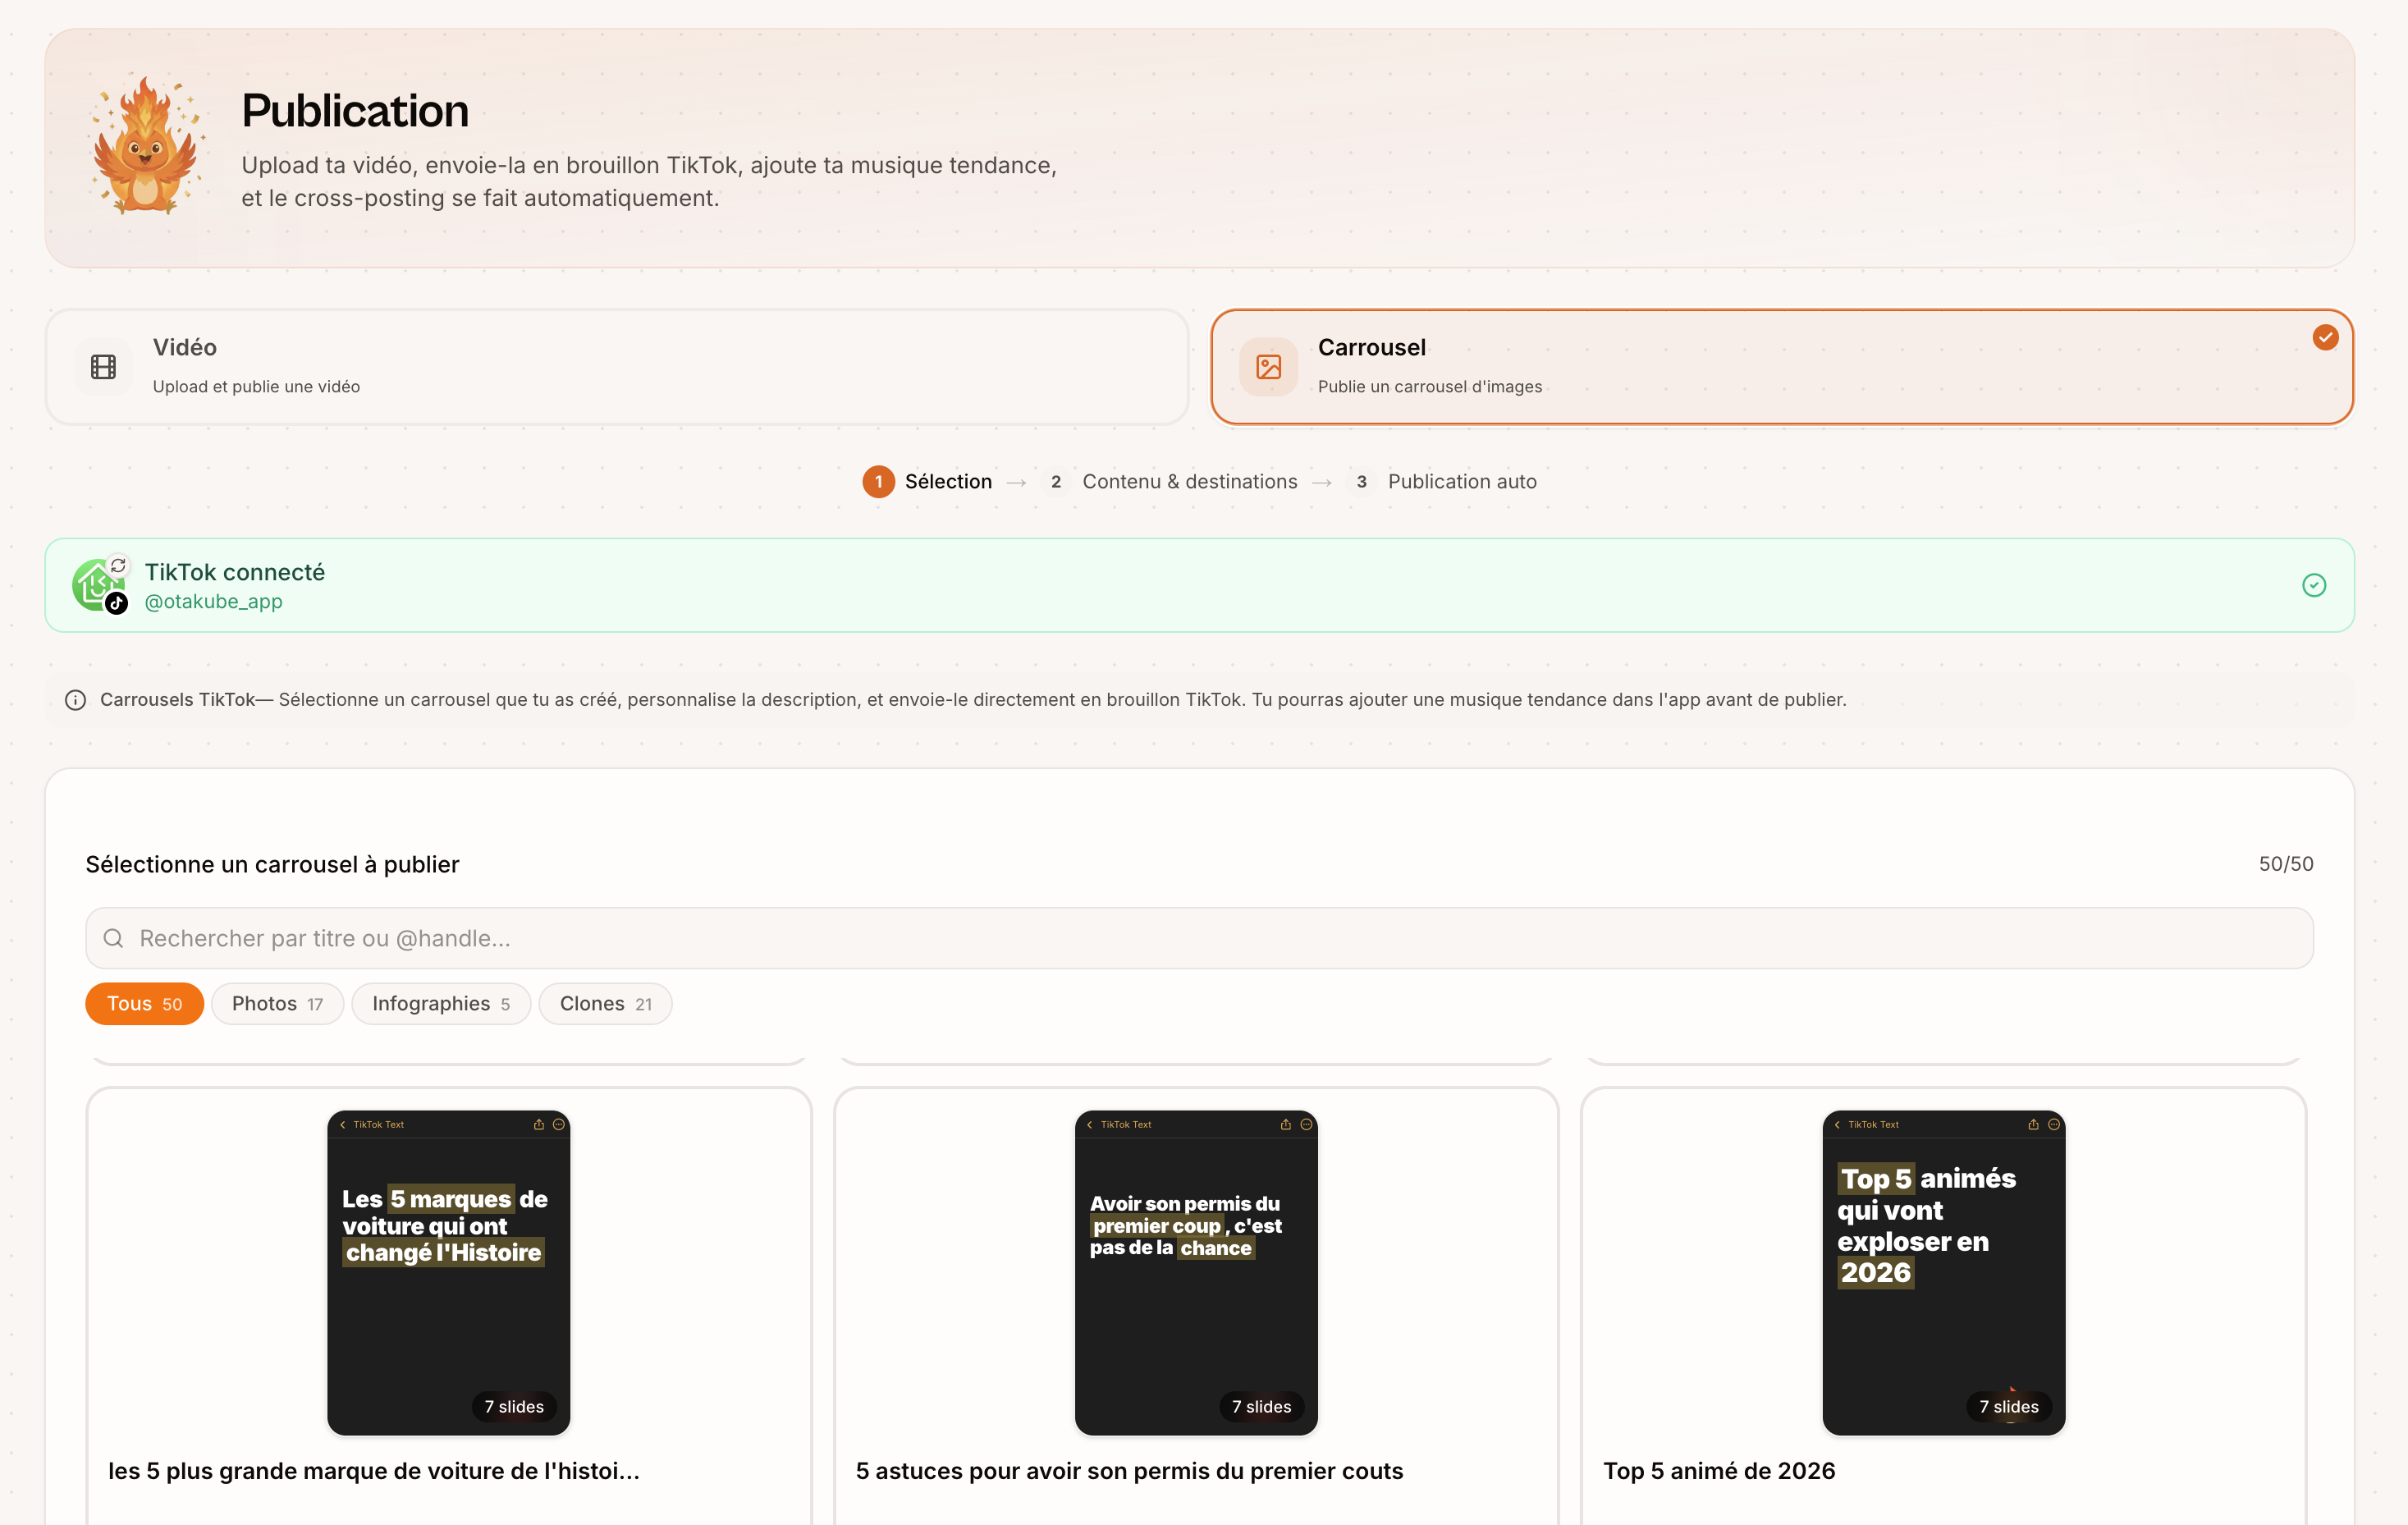This screenshot has height=1525, width=2408.
Task: Filter by Photos 17
Action: point(277,1004)
